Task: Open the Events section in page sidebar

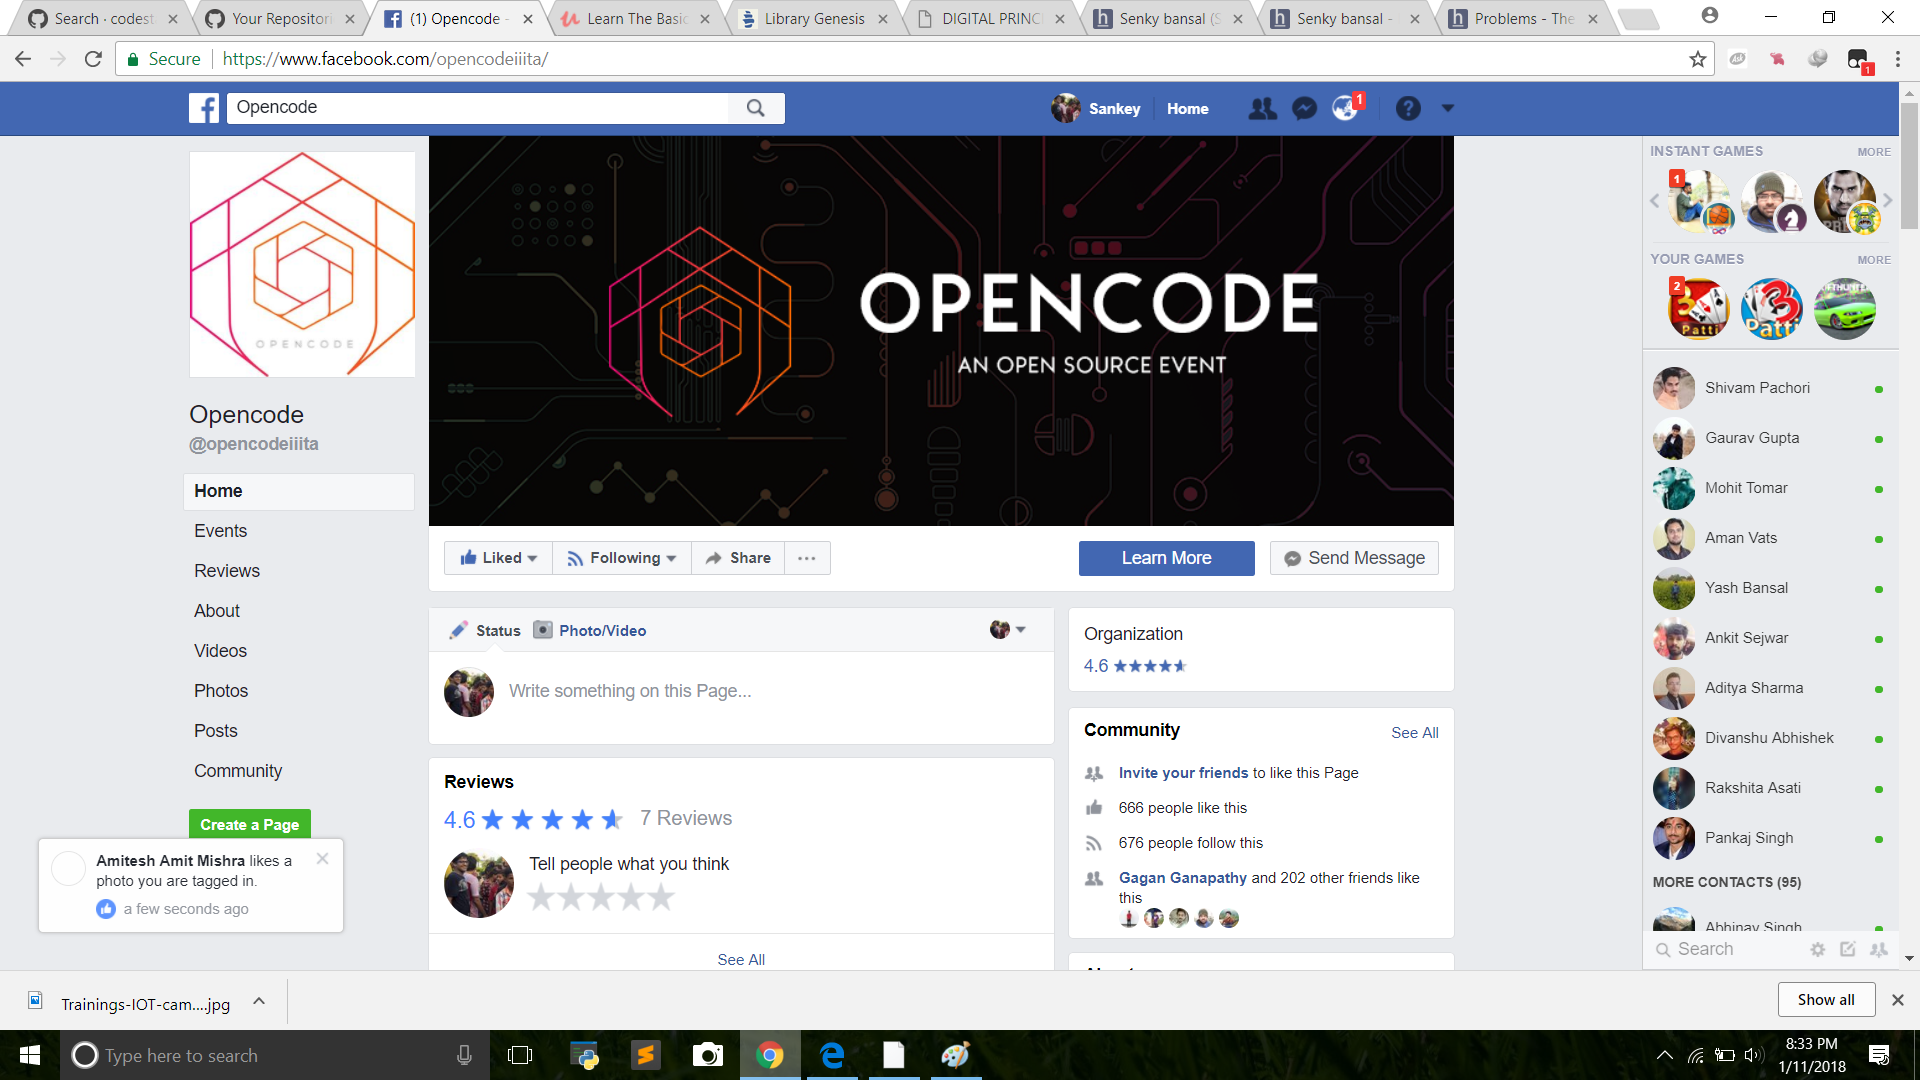Action: (220, 530)
